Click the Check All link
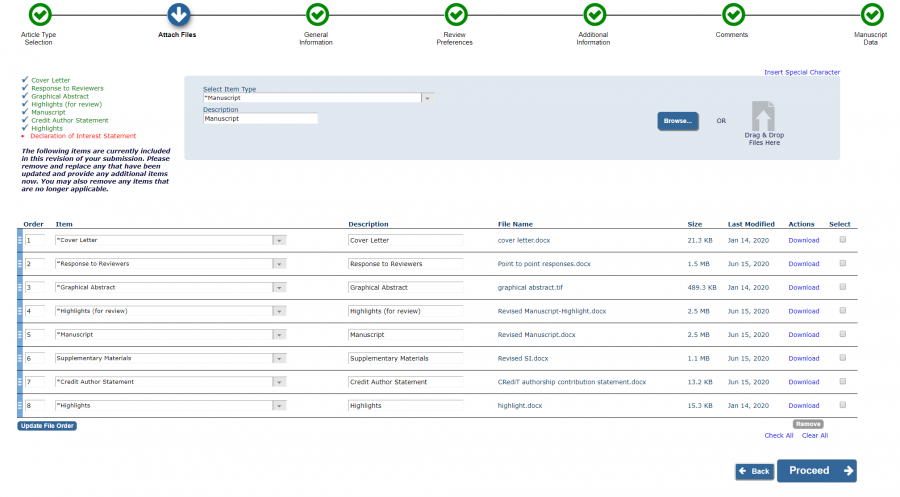The width and height of the screenshot is (900, 497). [779, 435]
